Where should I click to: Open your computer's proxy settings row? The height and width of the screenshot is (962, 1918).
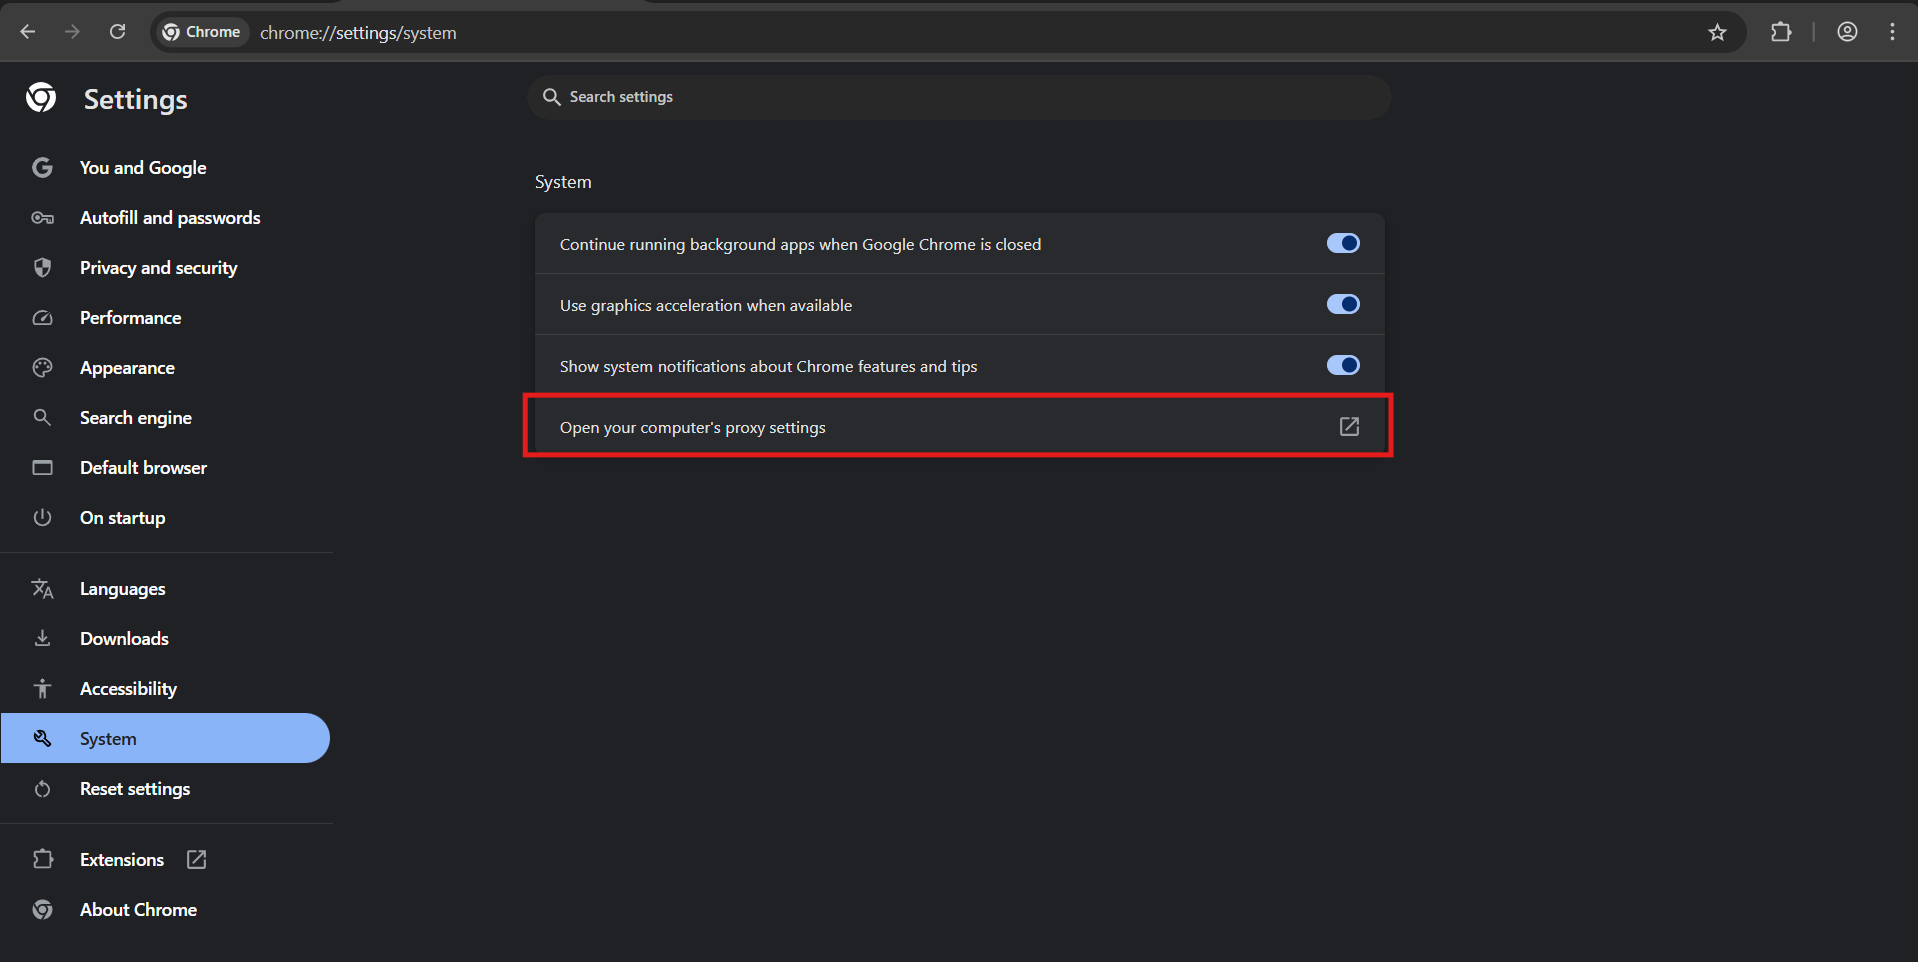959,426
